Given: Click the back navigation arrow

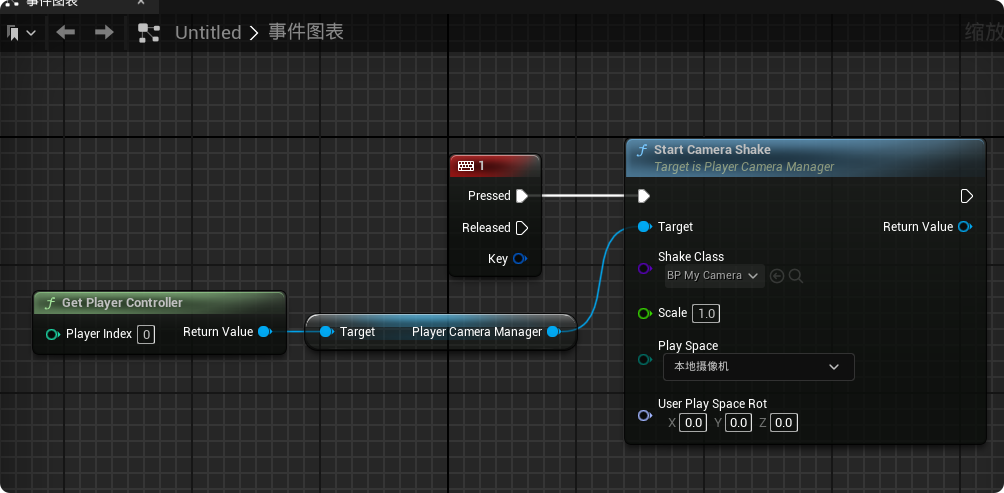Looking at the screenshot, I should pos(66,33).
